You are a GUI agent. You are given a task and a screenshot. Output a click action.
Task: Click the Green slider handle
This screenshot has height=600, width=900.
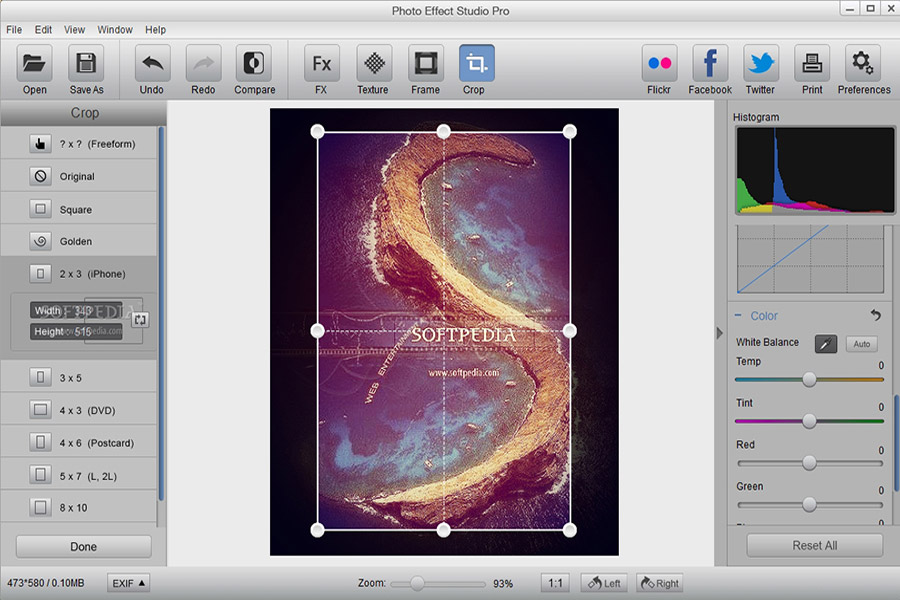point(809,505)
